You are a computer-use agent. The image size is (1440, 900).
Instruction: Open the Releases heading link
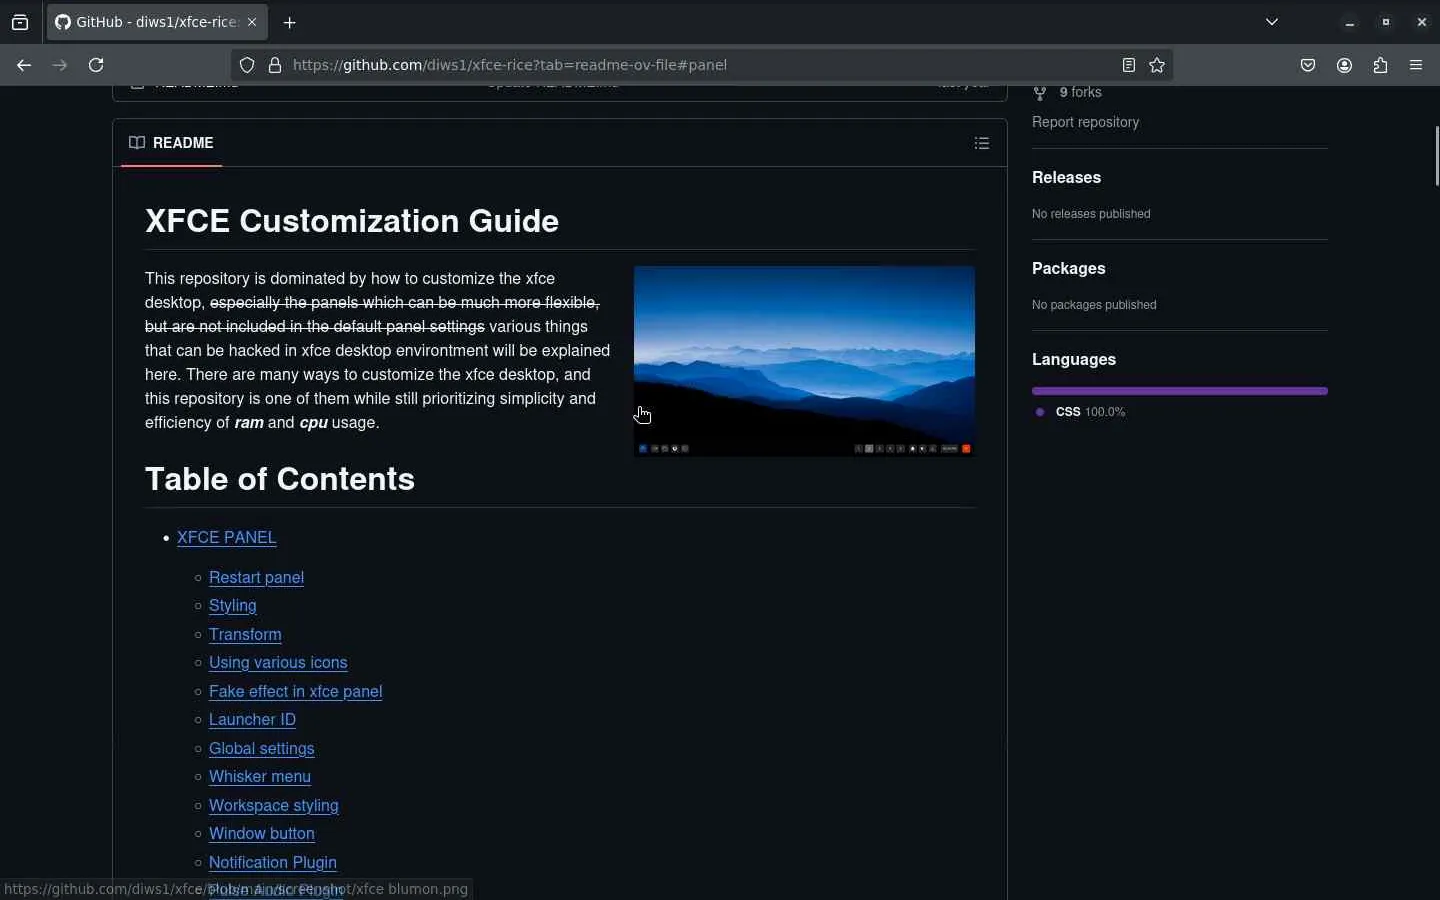tap(1067, 178)
